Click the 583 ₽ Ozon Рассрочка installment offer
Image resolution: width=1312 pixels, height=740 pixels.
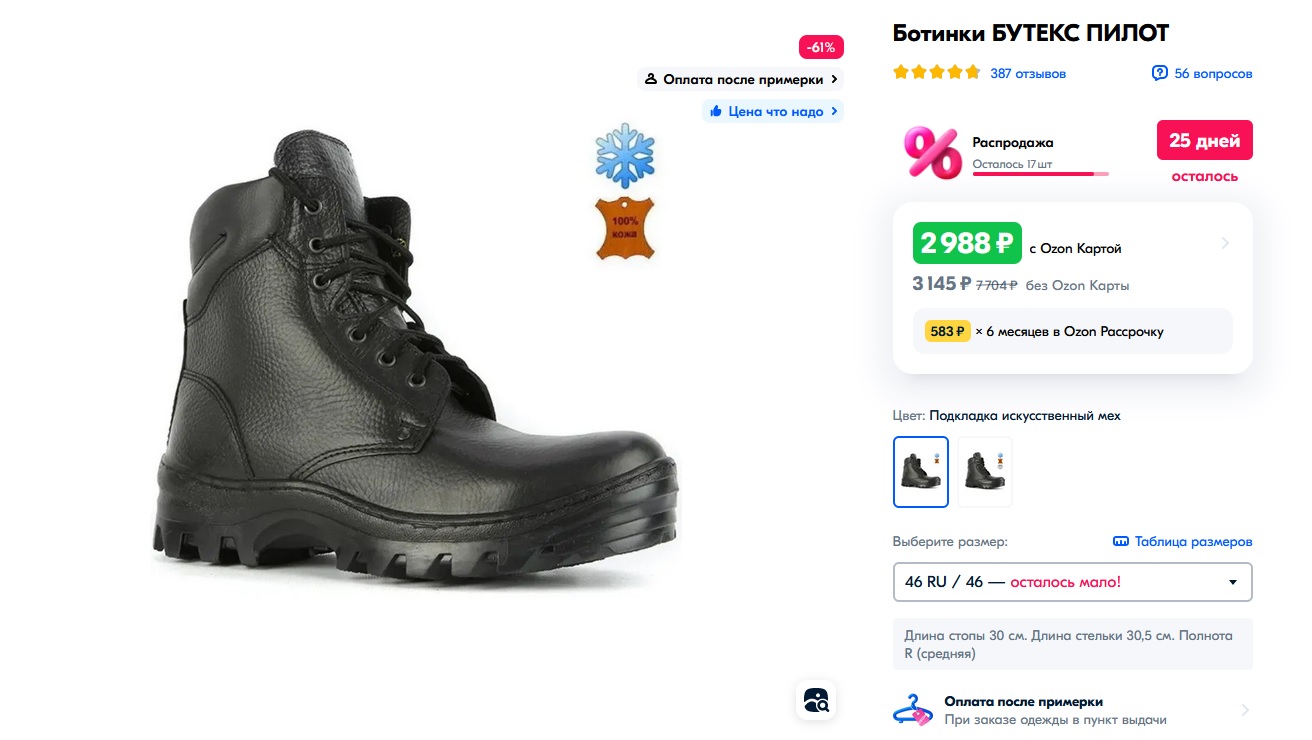coord(1073,331)
